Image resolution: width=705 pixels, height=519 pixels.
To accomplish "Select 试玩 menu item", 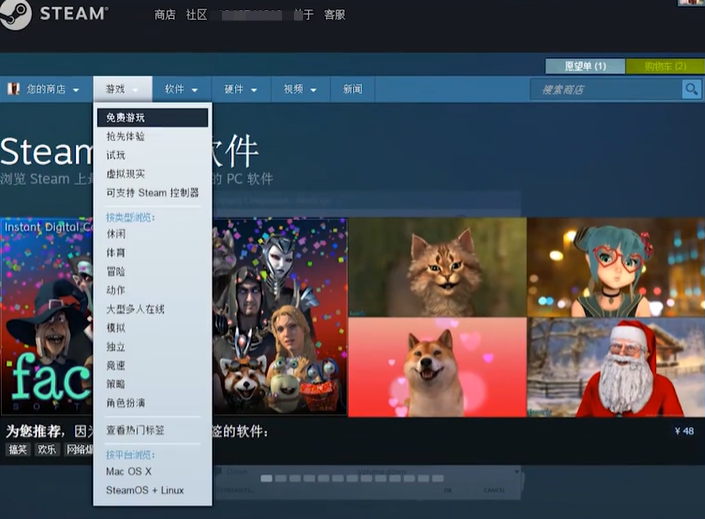I will [x=152, y=155].
